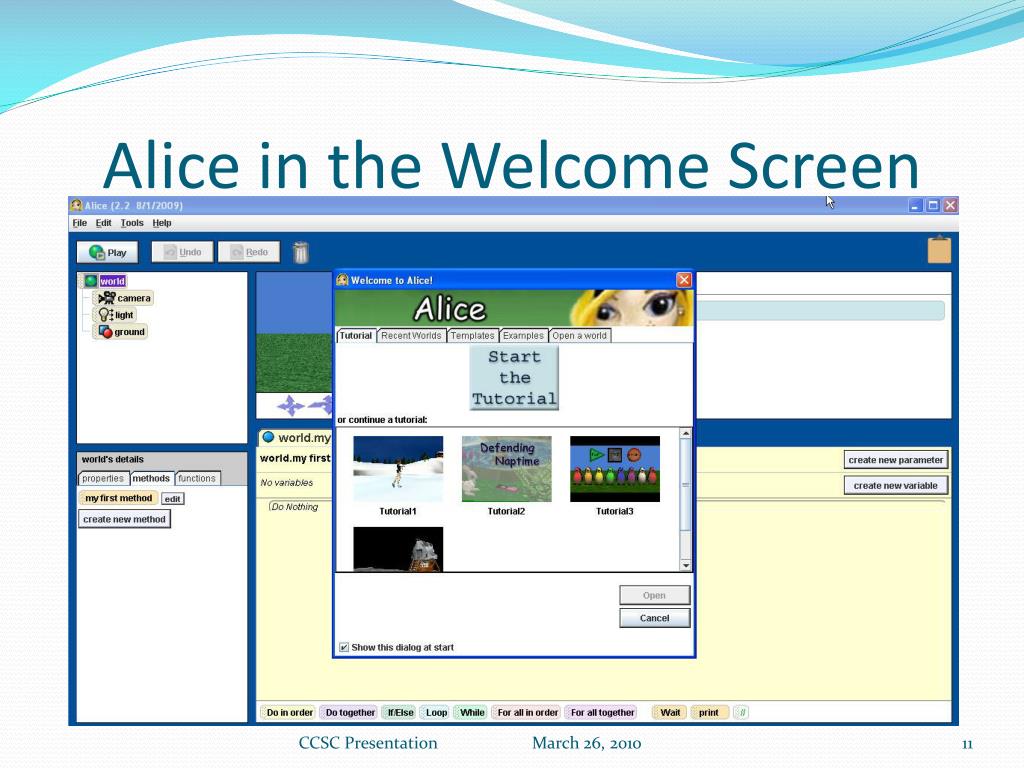Open the Recent Worlds tab
This screenshot has height=768, width=1024.
(x=411, y=336)
